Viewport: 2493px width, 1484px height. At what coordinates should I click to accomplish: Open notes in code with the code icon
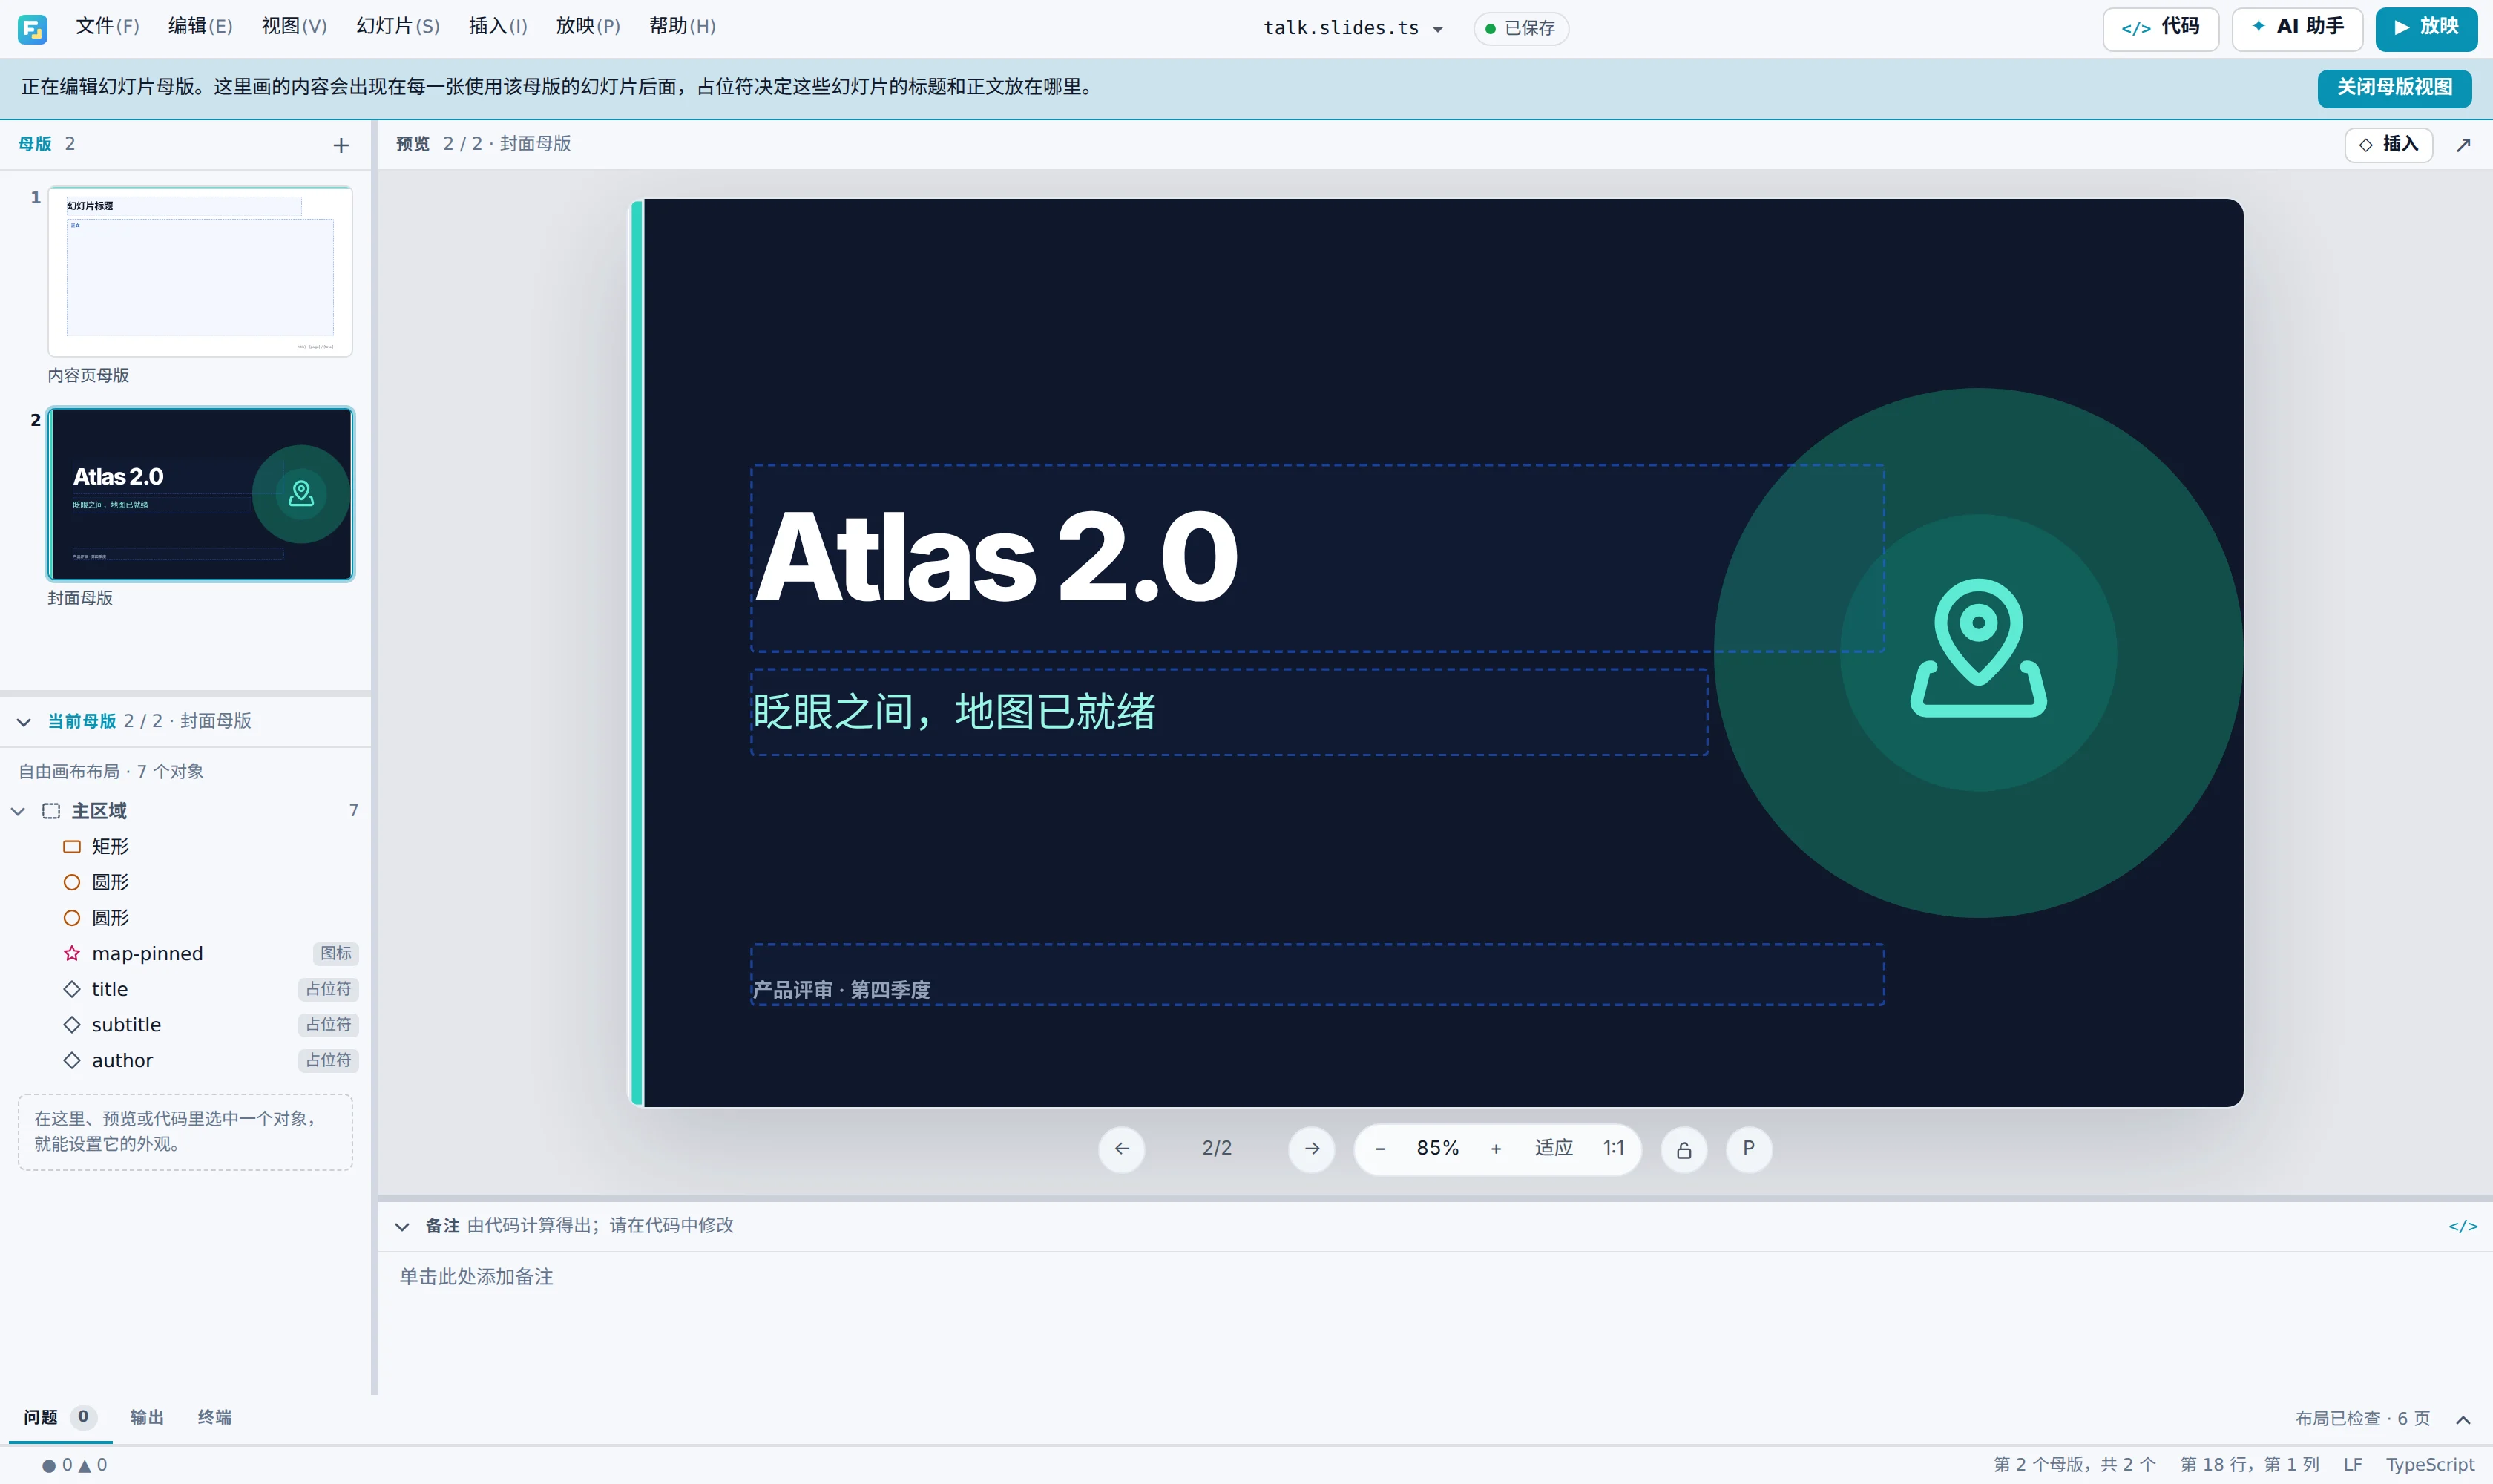[x=2462, y=1227]
